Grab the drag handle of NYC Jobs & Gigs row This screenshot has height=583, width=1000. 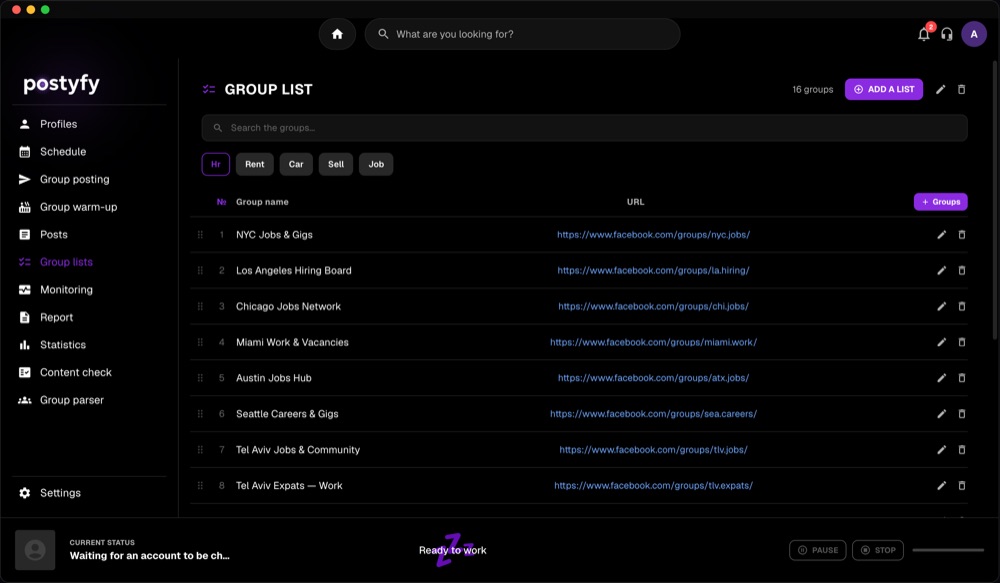(200, 235)
